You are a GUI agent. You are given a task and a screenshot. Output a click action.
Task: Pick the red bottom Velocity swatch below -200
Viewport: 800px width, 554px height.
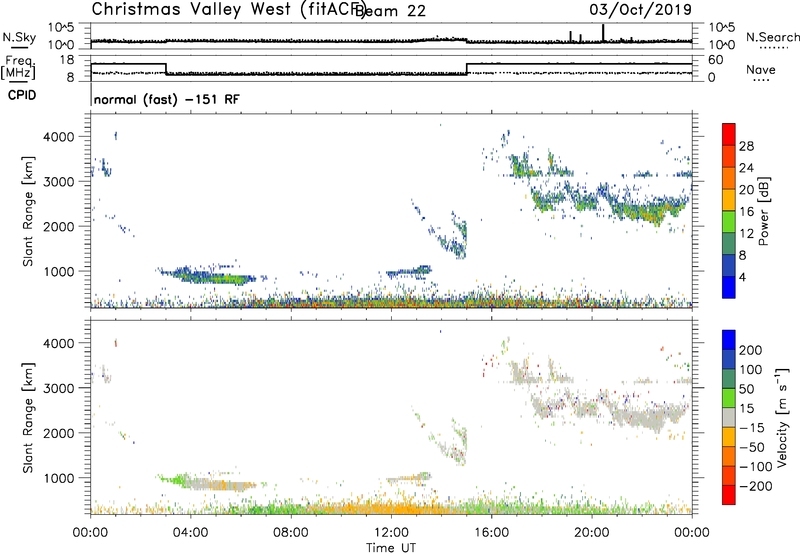click(729, 495)
